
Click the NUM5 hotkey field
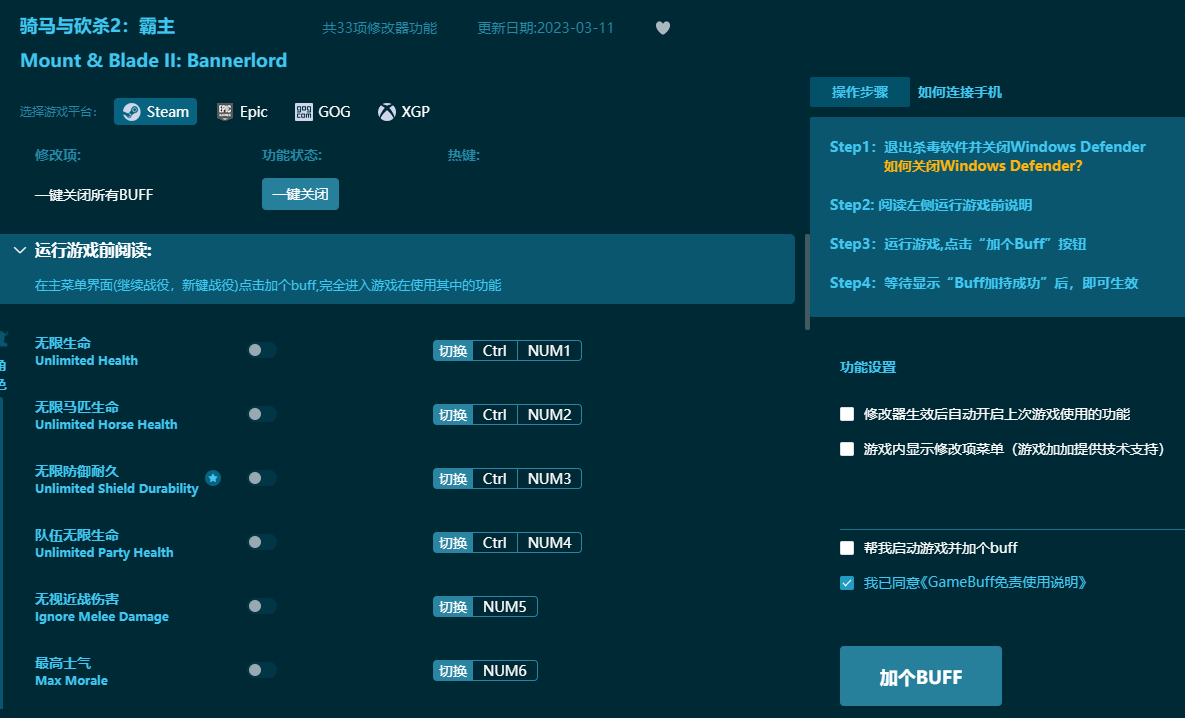tap(505, 607)
